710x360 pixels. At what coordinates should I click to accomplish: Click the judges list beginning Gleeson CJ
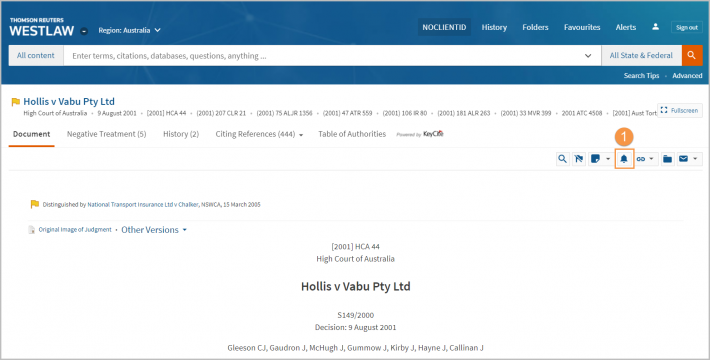click(355, 348)
